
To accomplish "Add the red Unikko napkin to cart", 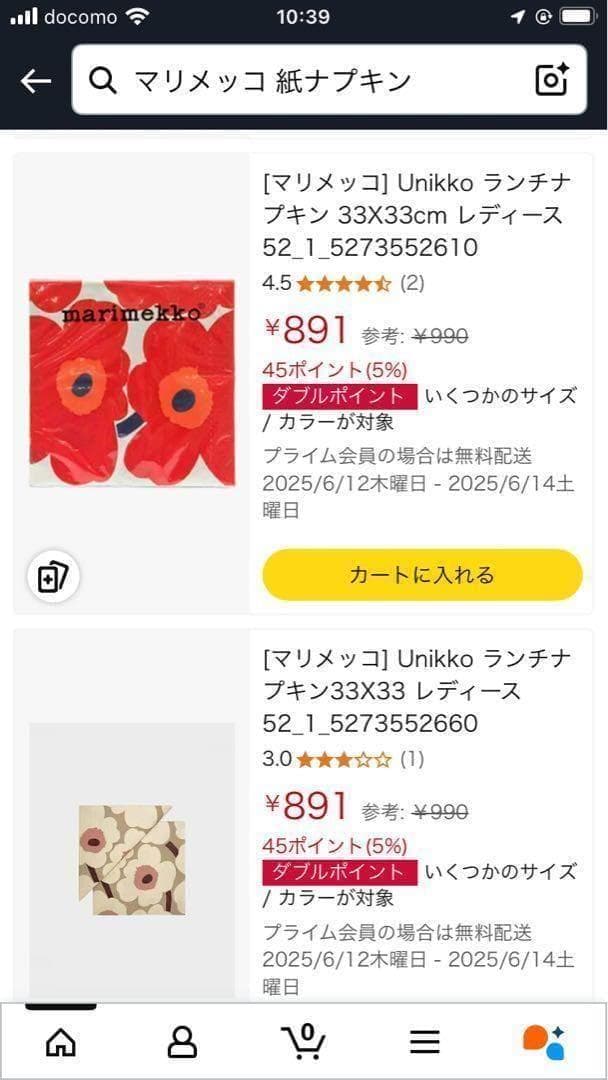I will coord(422,575).
